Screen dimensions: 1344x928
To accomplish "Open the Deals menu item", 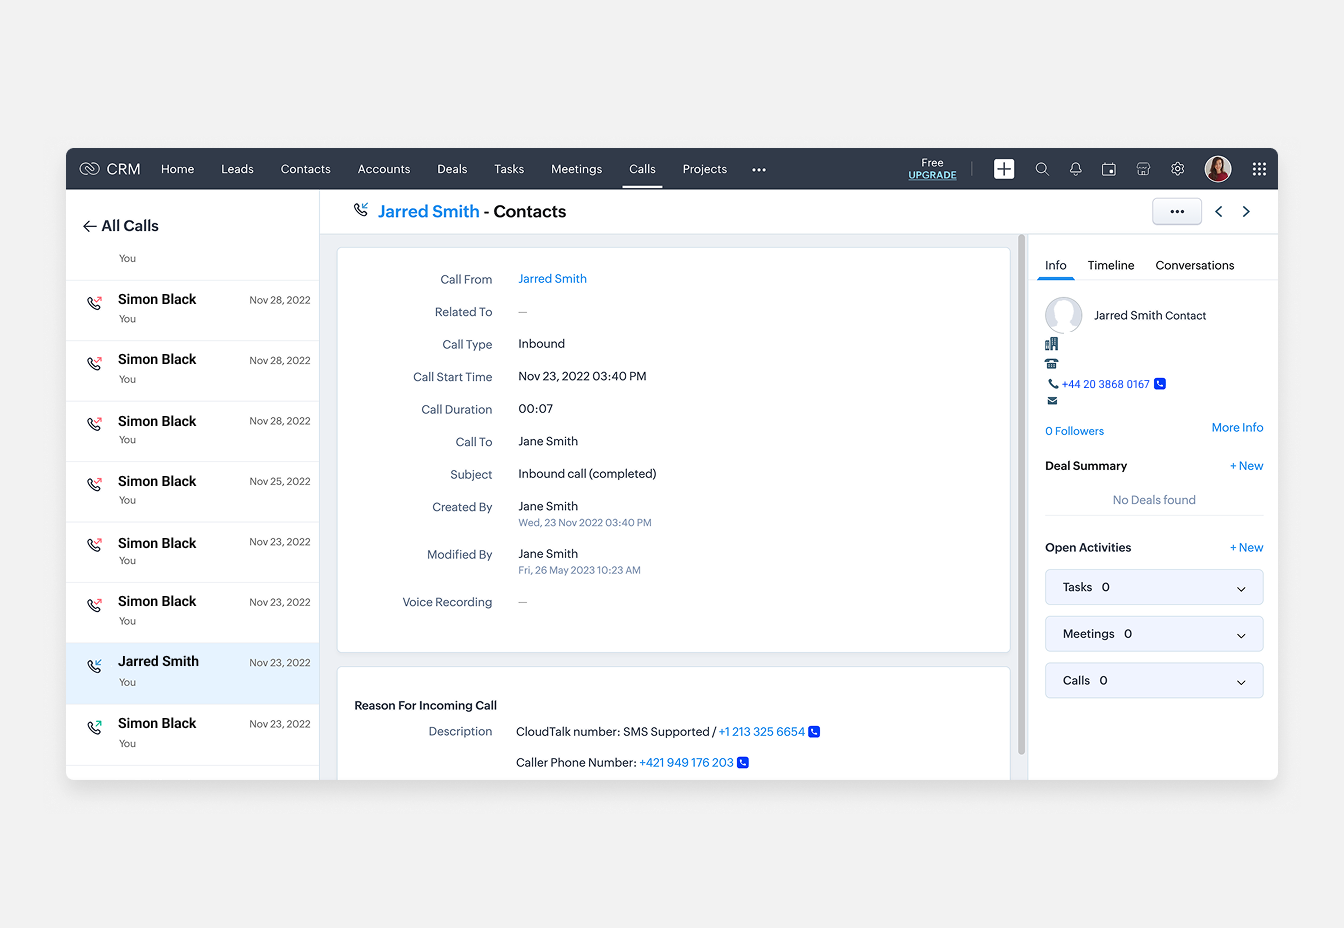I will click(452, 169).
